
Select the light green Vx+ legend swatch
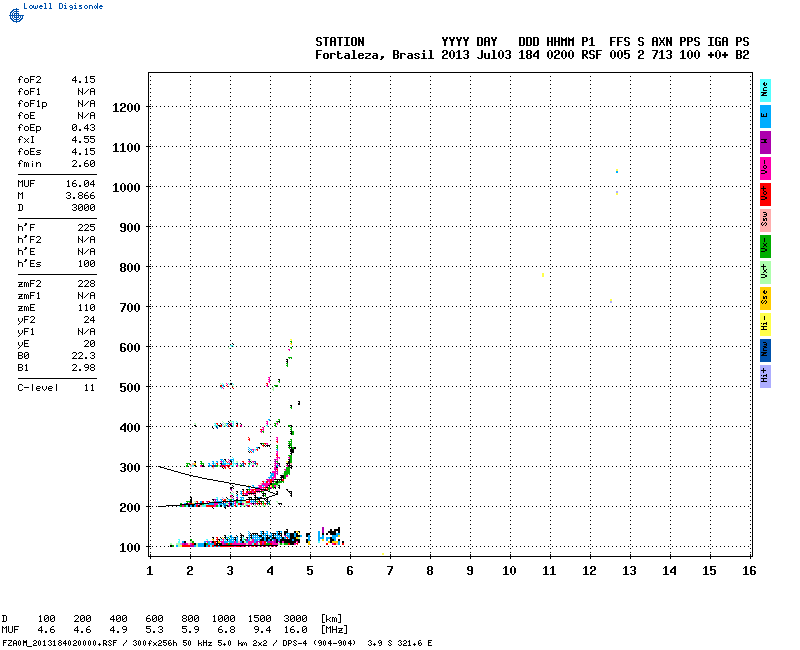(x=765, y=272)
